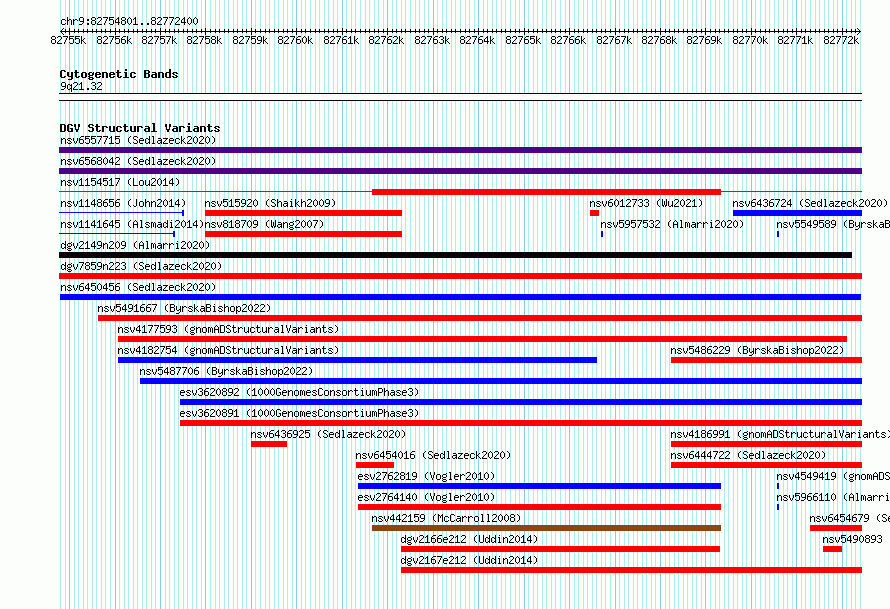Screen dimensions: 890x609
Task: Click esv3620891 (1000GenomesConsortiumPhase3) label
Action: point(299,413)
